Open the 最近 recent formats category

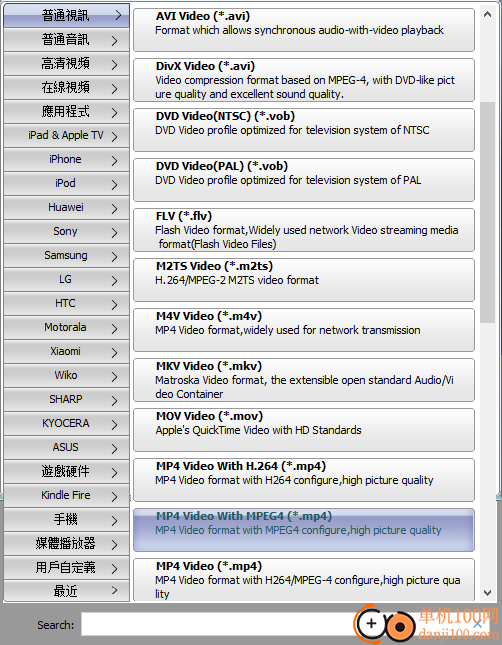pos(67,591)
